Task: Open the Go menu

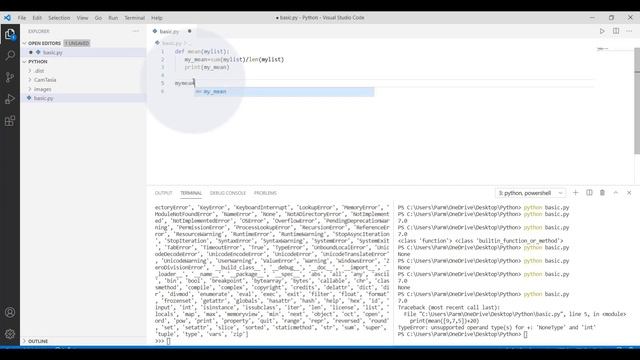Action: [98, 18]
